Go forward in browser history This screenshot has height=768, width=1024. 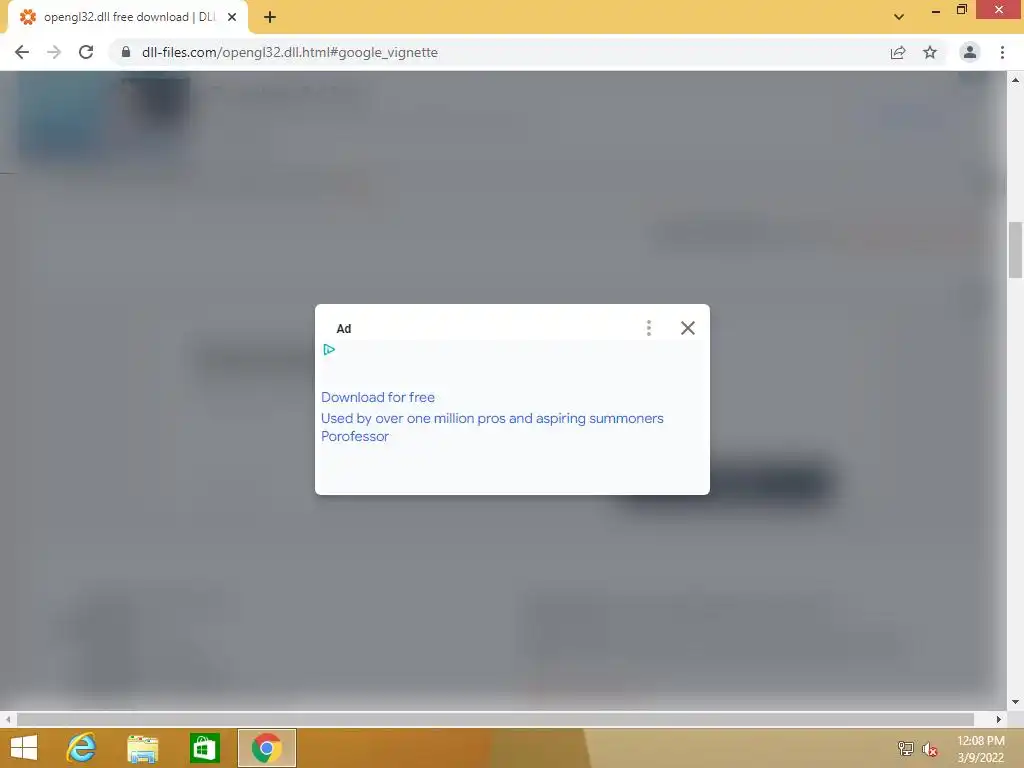click(x=54, y=52)
